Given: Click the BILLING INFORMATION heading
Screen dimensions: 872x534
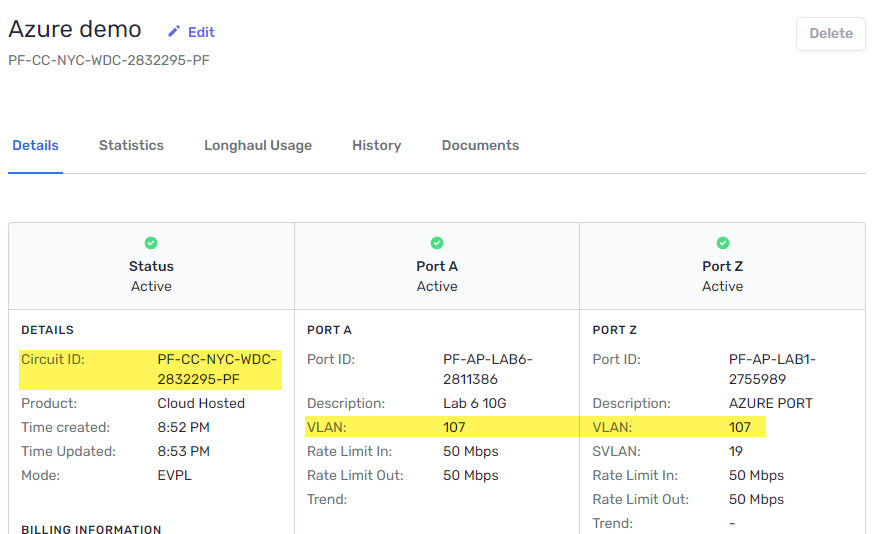Looking at the screenshot, I should coord(91,529).
